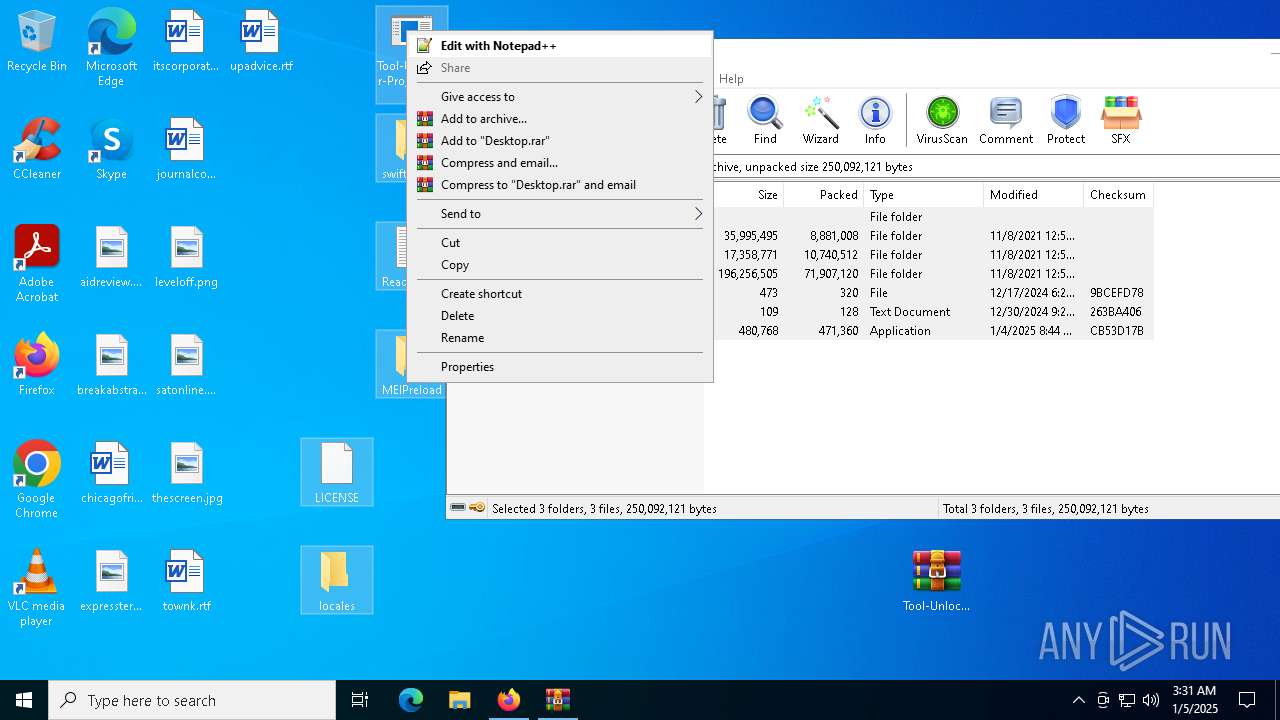Select the Firefox desktop shortcut
The height and width of the screenshot is (720, 1280).
(37, 365)
